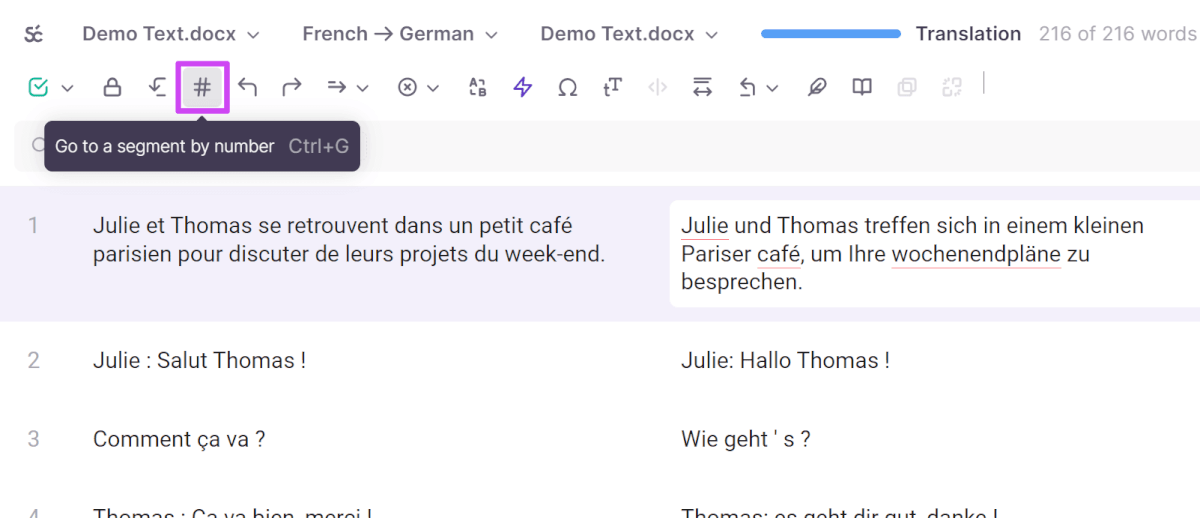The height and width of the screenshot is (518, 1200).
Task: Click the greyed insert tag icon
Action: pyautogui.click(x=657, y=87)
